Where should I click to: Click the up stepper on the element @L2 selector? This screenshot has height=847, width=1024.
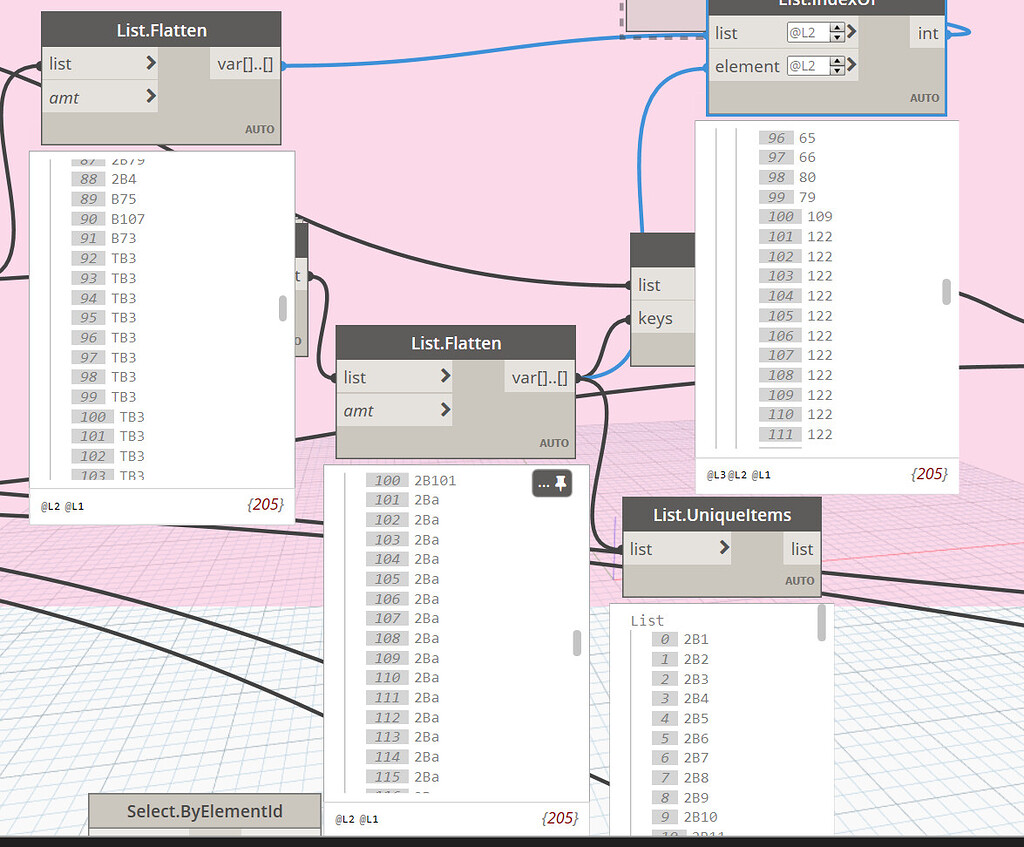click(838, 61)
